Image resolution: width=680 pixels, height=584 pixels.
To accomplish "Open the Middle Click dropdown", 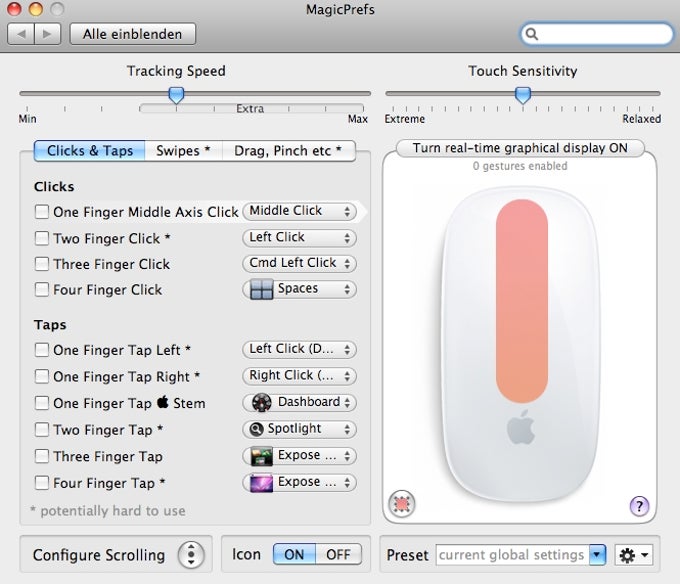I will pyautogui.click(x=299, y=211).
